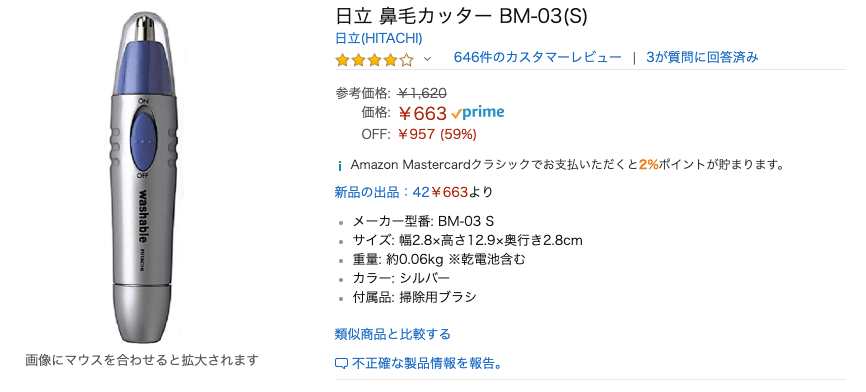Click the 2% points text
Screen dimensions: 866x392
click(x=648, y=165)
